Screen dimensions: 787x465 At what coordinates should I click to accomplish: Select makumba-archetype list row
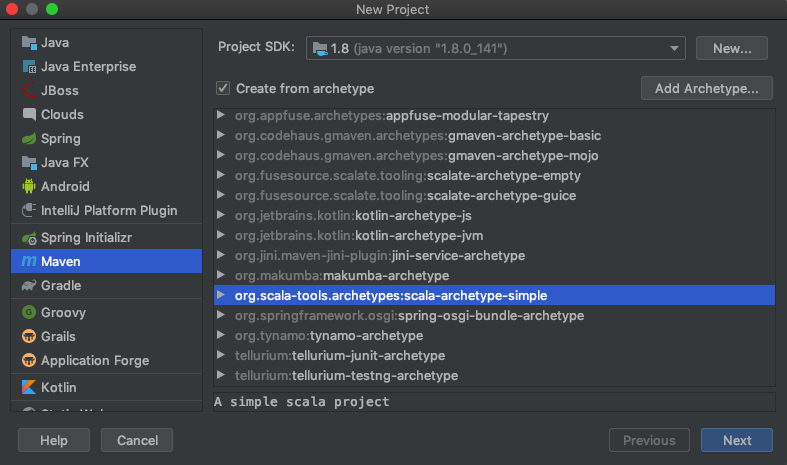[x=494, y=275]
